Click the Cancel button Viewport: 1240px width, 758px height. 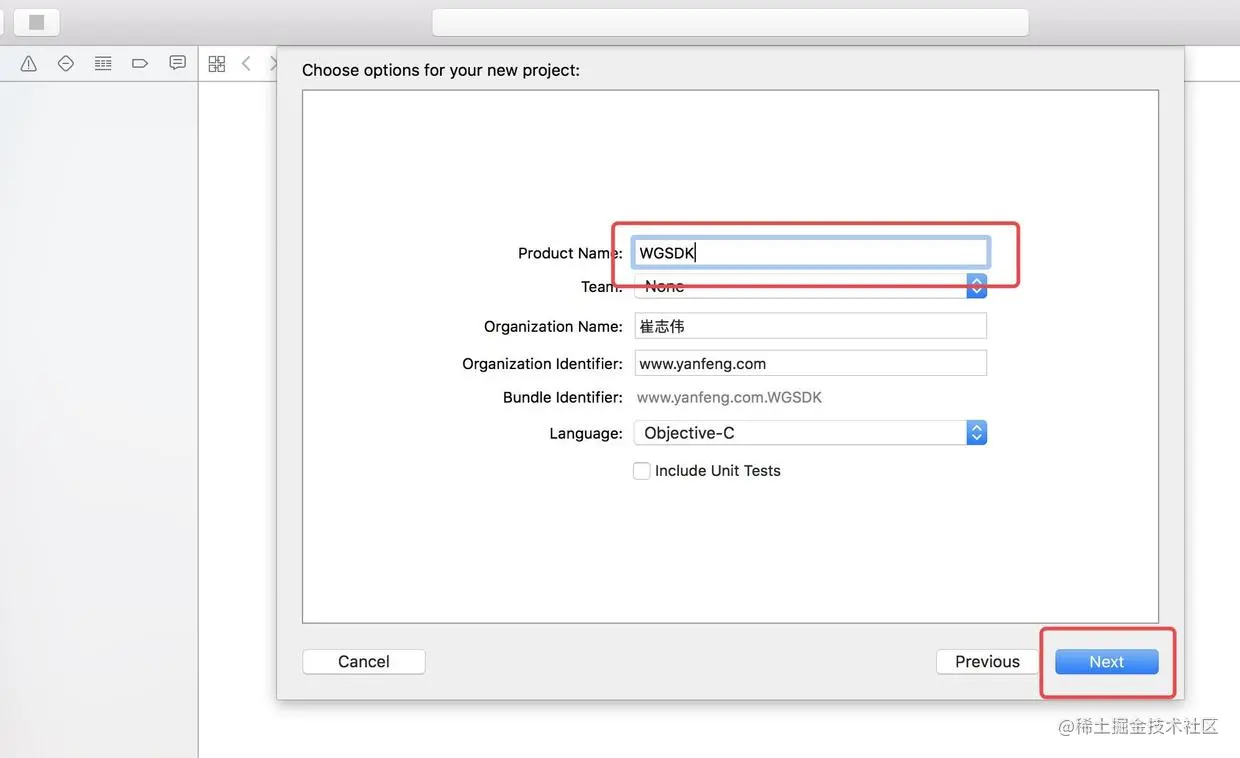(x=364, y=661)
